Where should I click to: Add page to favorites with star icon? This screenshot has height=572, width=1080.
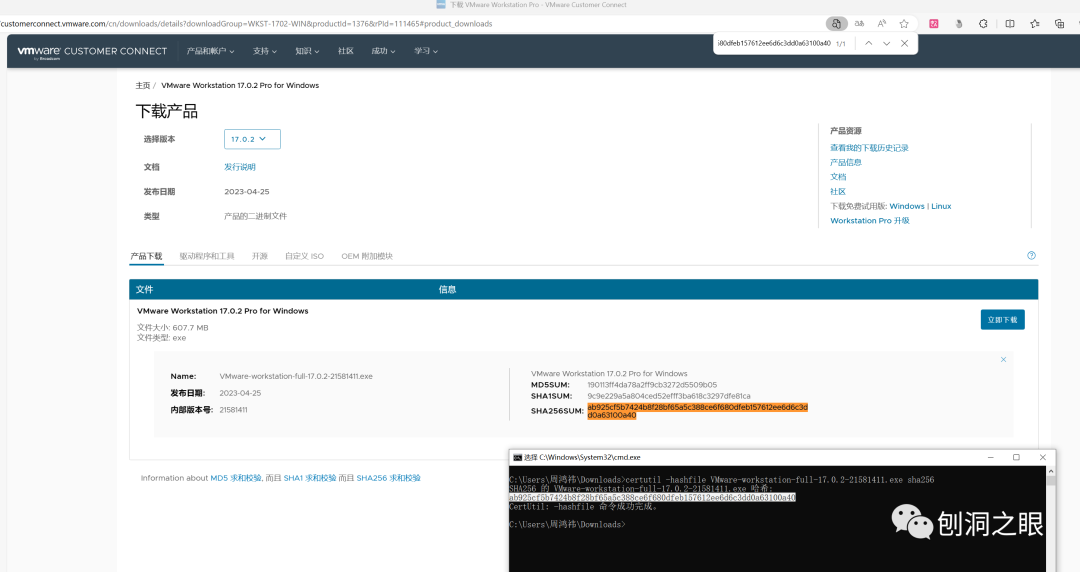[x=904, y=23]
